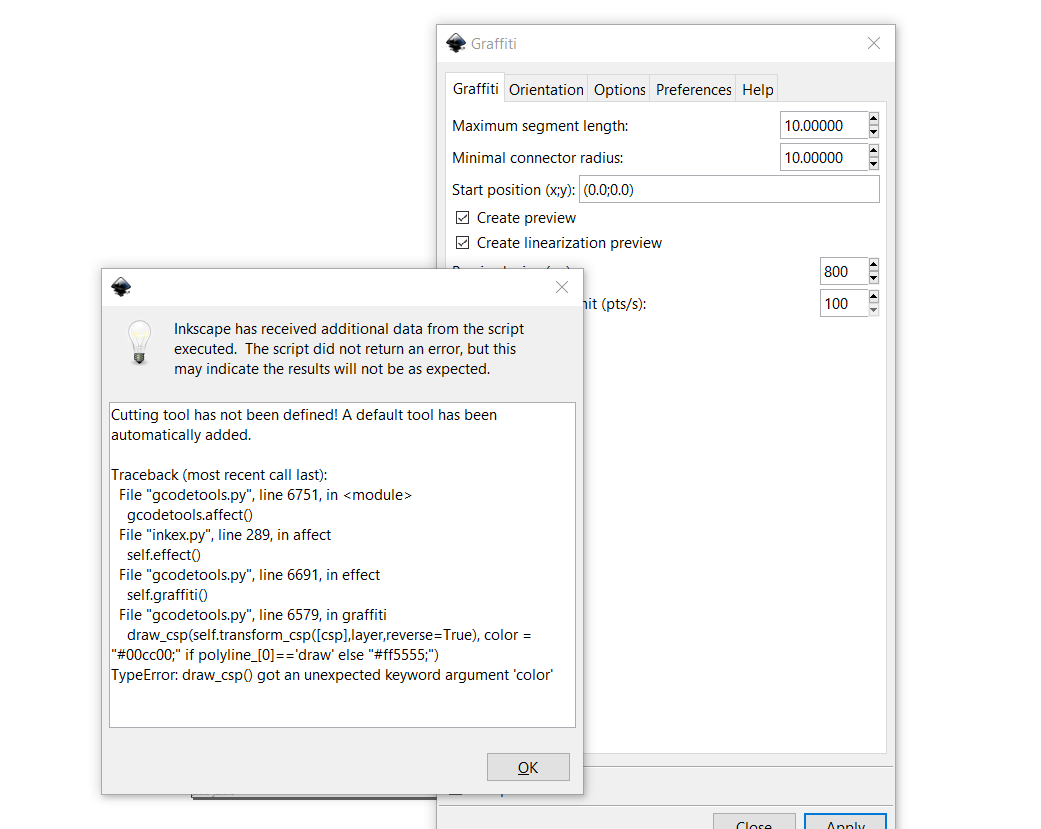The width and height of the screenshot is (1041, 829).
Task: Uncheck the Create preview checkbox
Action: point(463,218)
